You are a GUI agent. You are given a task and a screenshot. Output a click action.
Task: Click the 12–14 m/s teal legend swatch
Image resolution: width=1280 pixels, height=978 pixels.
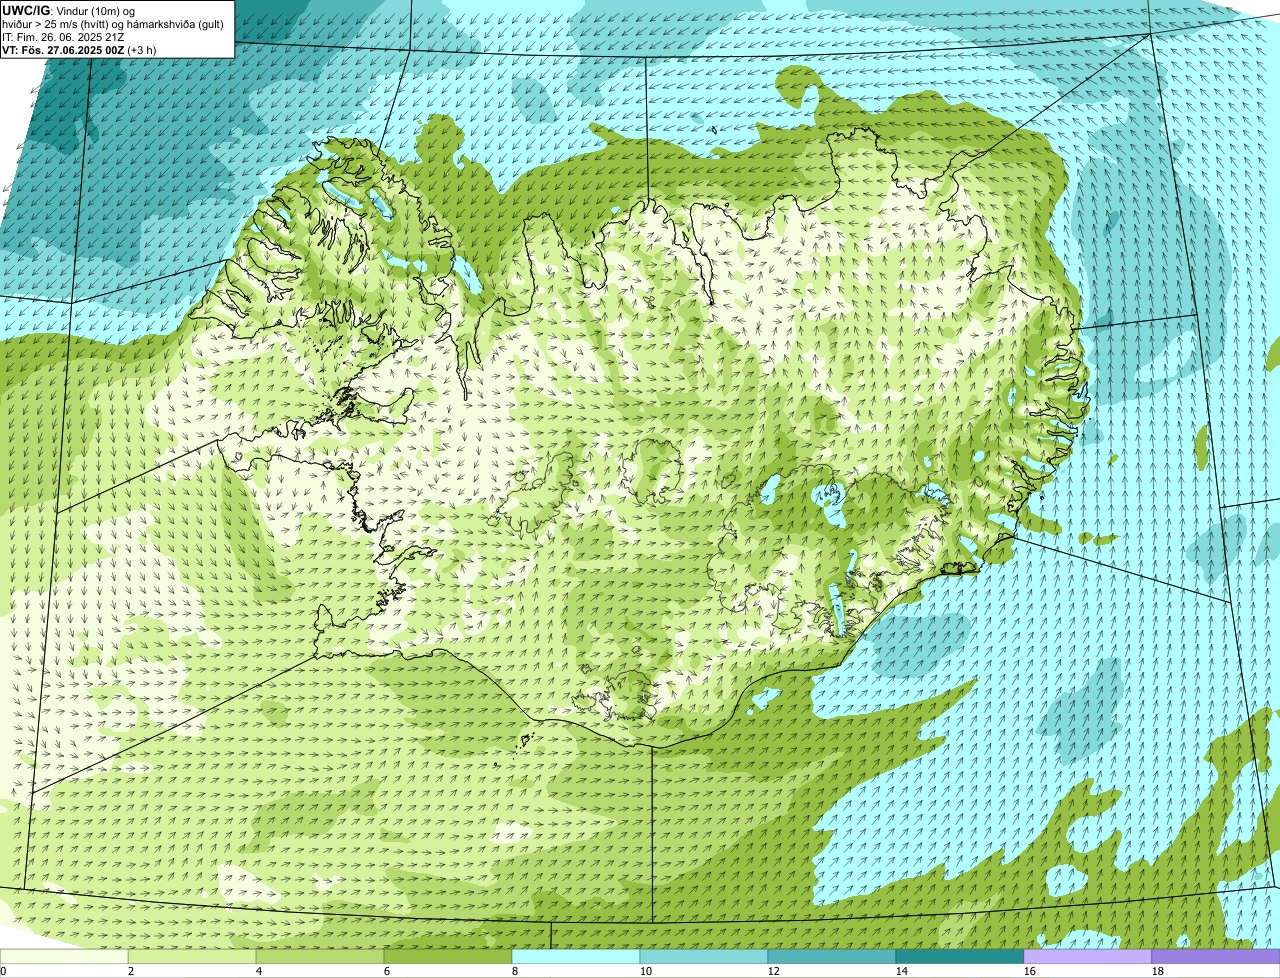click(x=832, y=956)
